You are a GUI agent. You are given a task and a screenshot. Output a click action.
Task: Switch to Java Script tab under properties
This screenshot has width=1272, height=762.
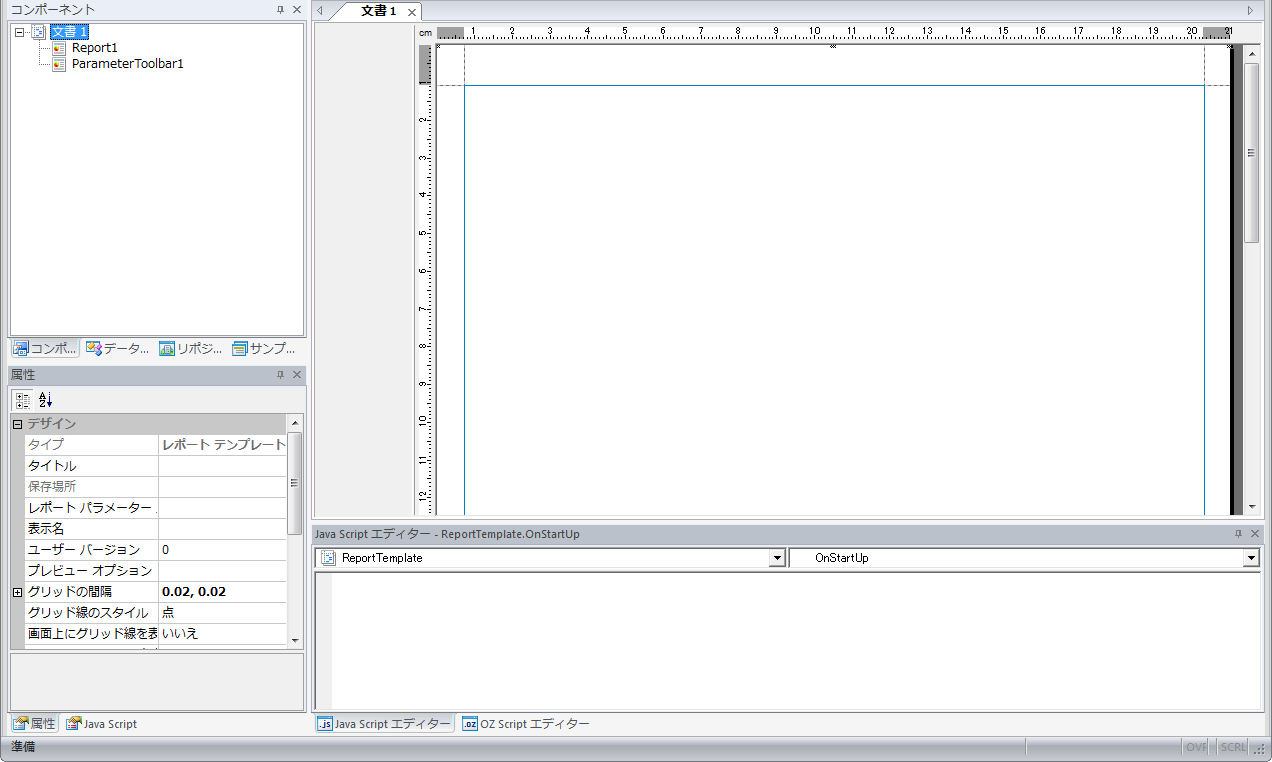tap(101, 724)
